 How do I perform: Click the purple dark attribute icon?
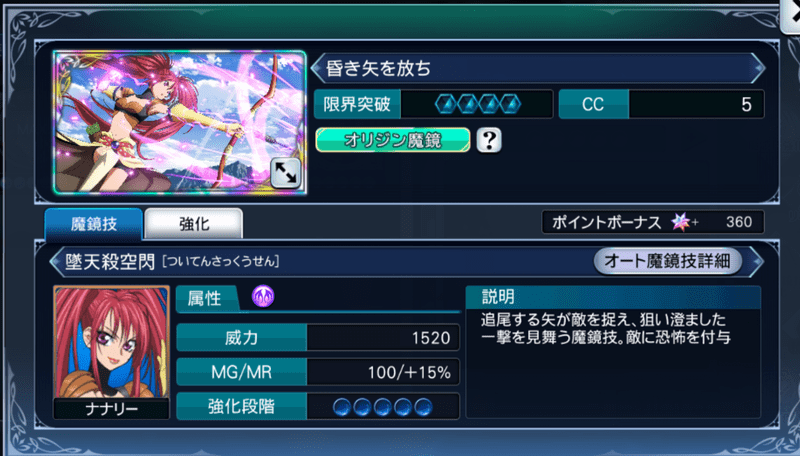(263, 296)
